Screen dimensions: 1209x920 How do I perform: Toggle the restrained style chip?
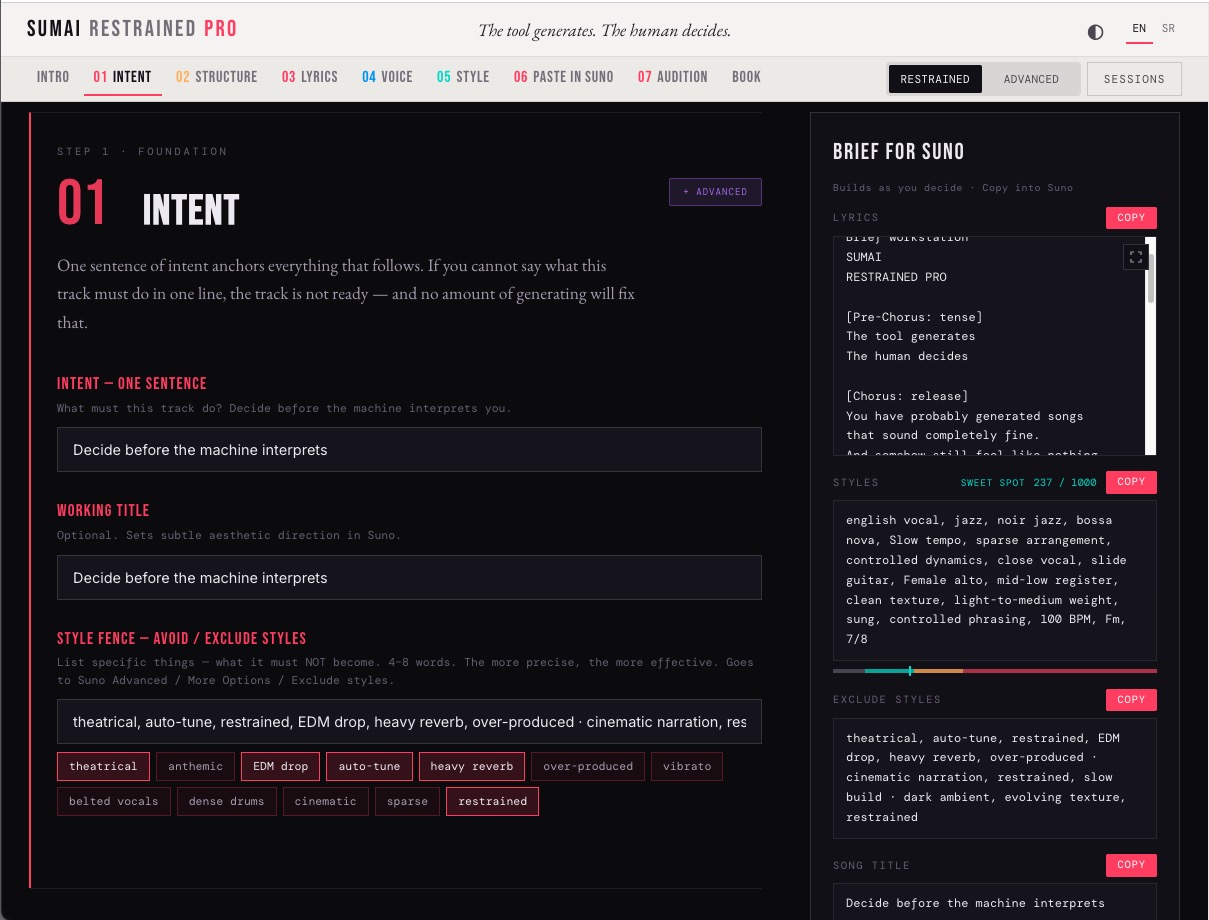(493, 802)
